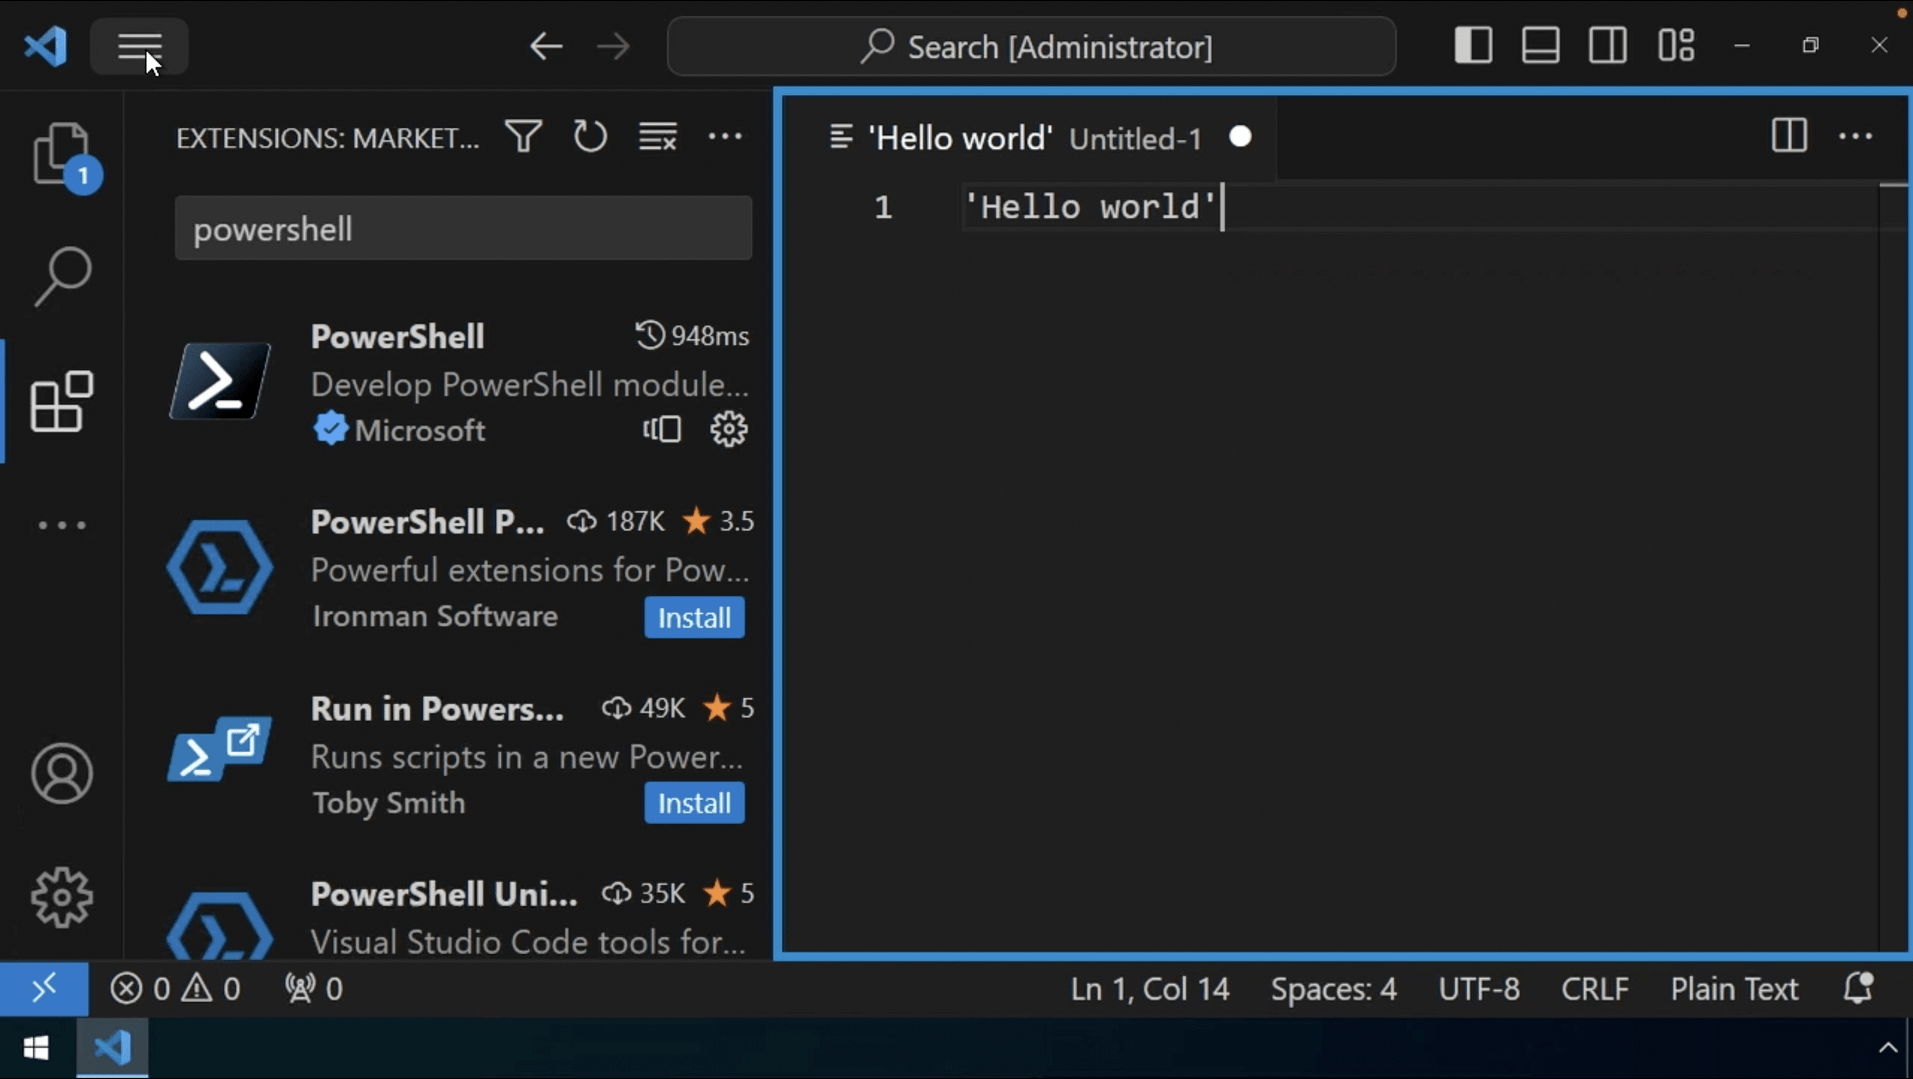Show additional views with activity bar ellipsis

pos(62,525)
